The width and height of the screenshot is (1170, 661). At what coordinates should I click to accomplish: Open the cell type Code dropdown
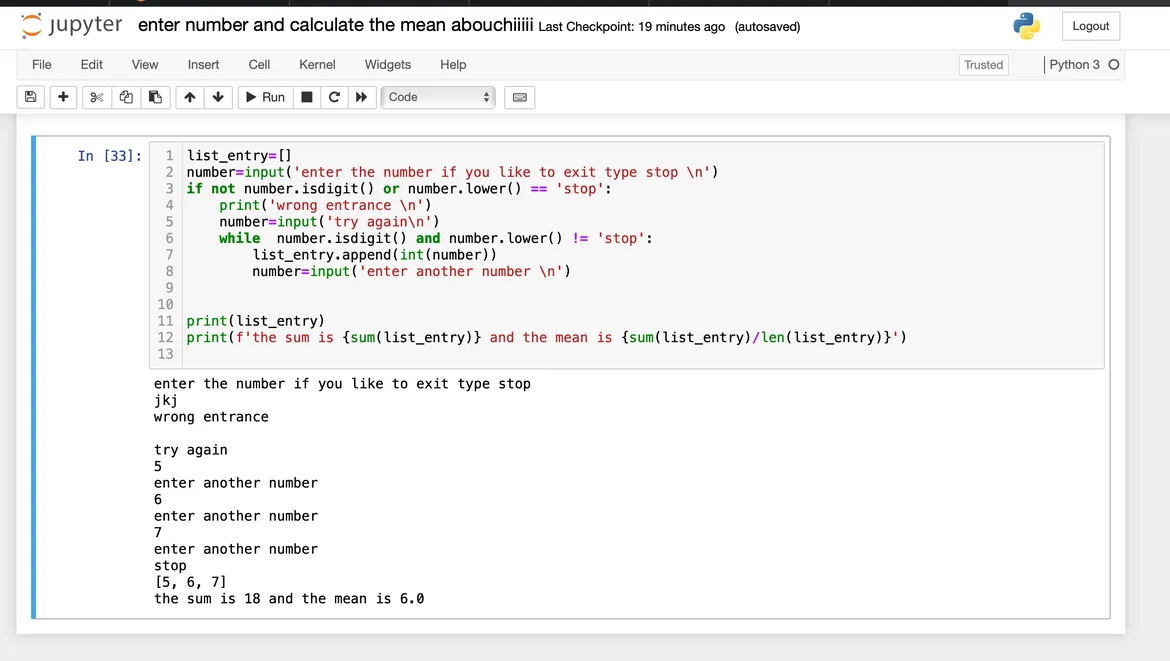[438, 97]
